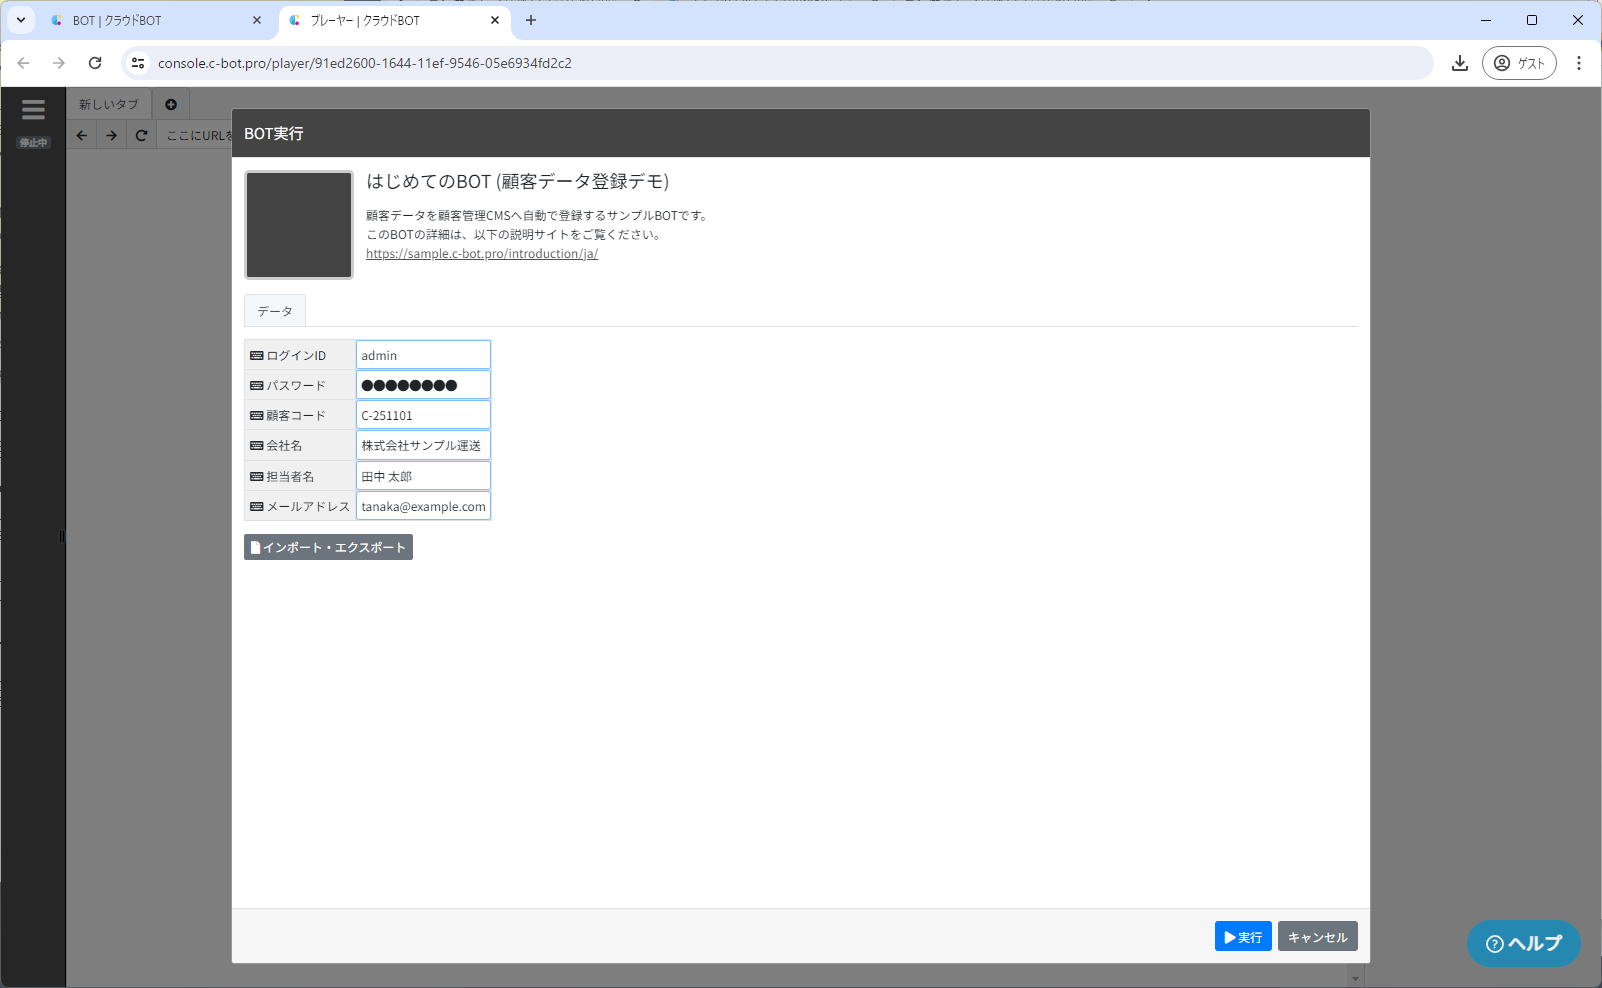This screenshot has width=1602, height=988.
Task: Click the player back arrow icon
Action: click(x=82, y=135)
